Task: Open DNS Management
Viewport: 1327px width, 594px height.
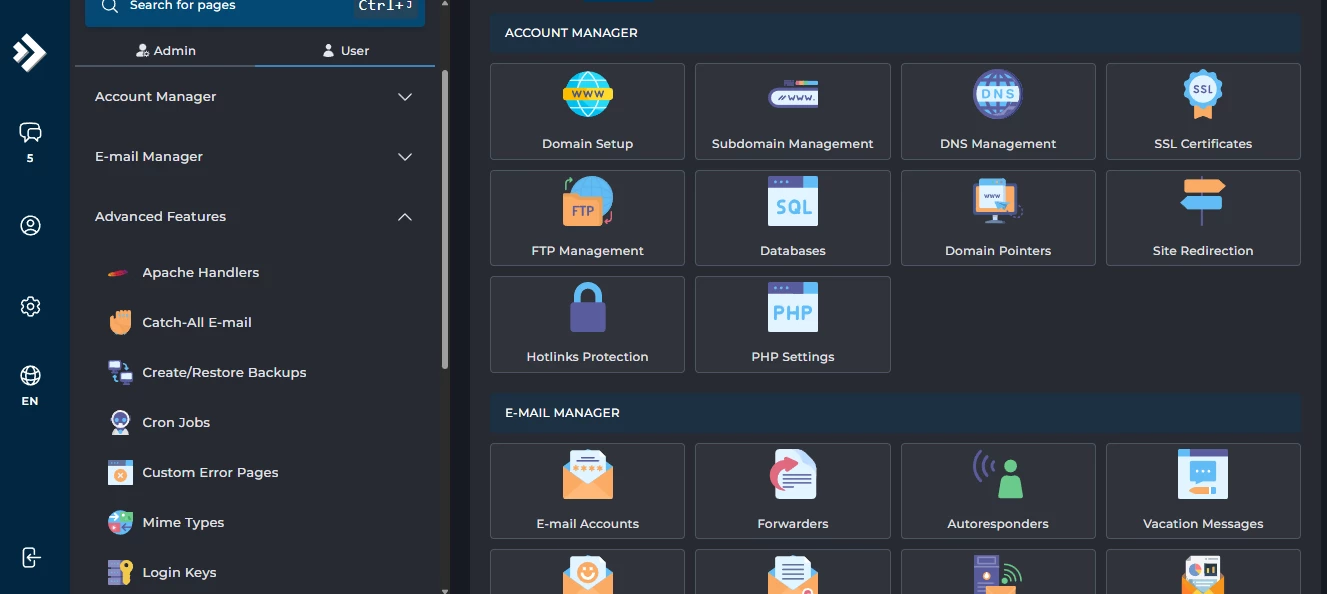Action: [x=997, y=111]
